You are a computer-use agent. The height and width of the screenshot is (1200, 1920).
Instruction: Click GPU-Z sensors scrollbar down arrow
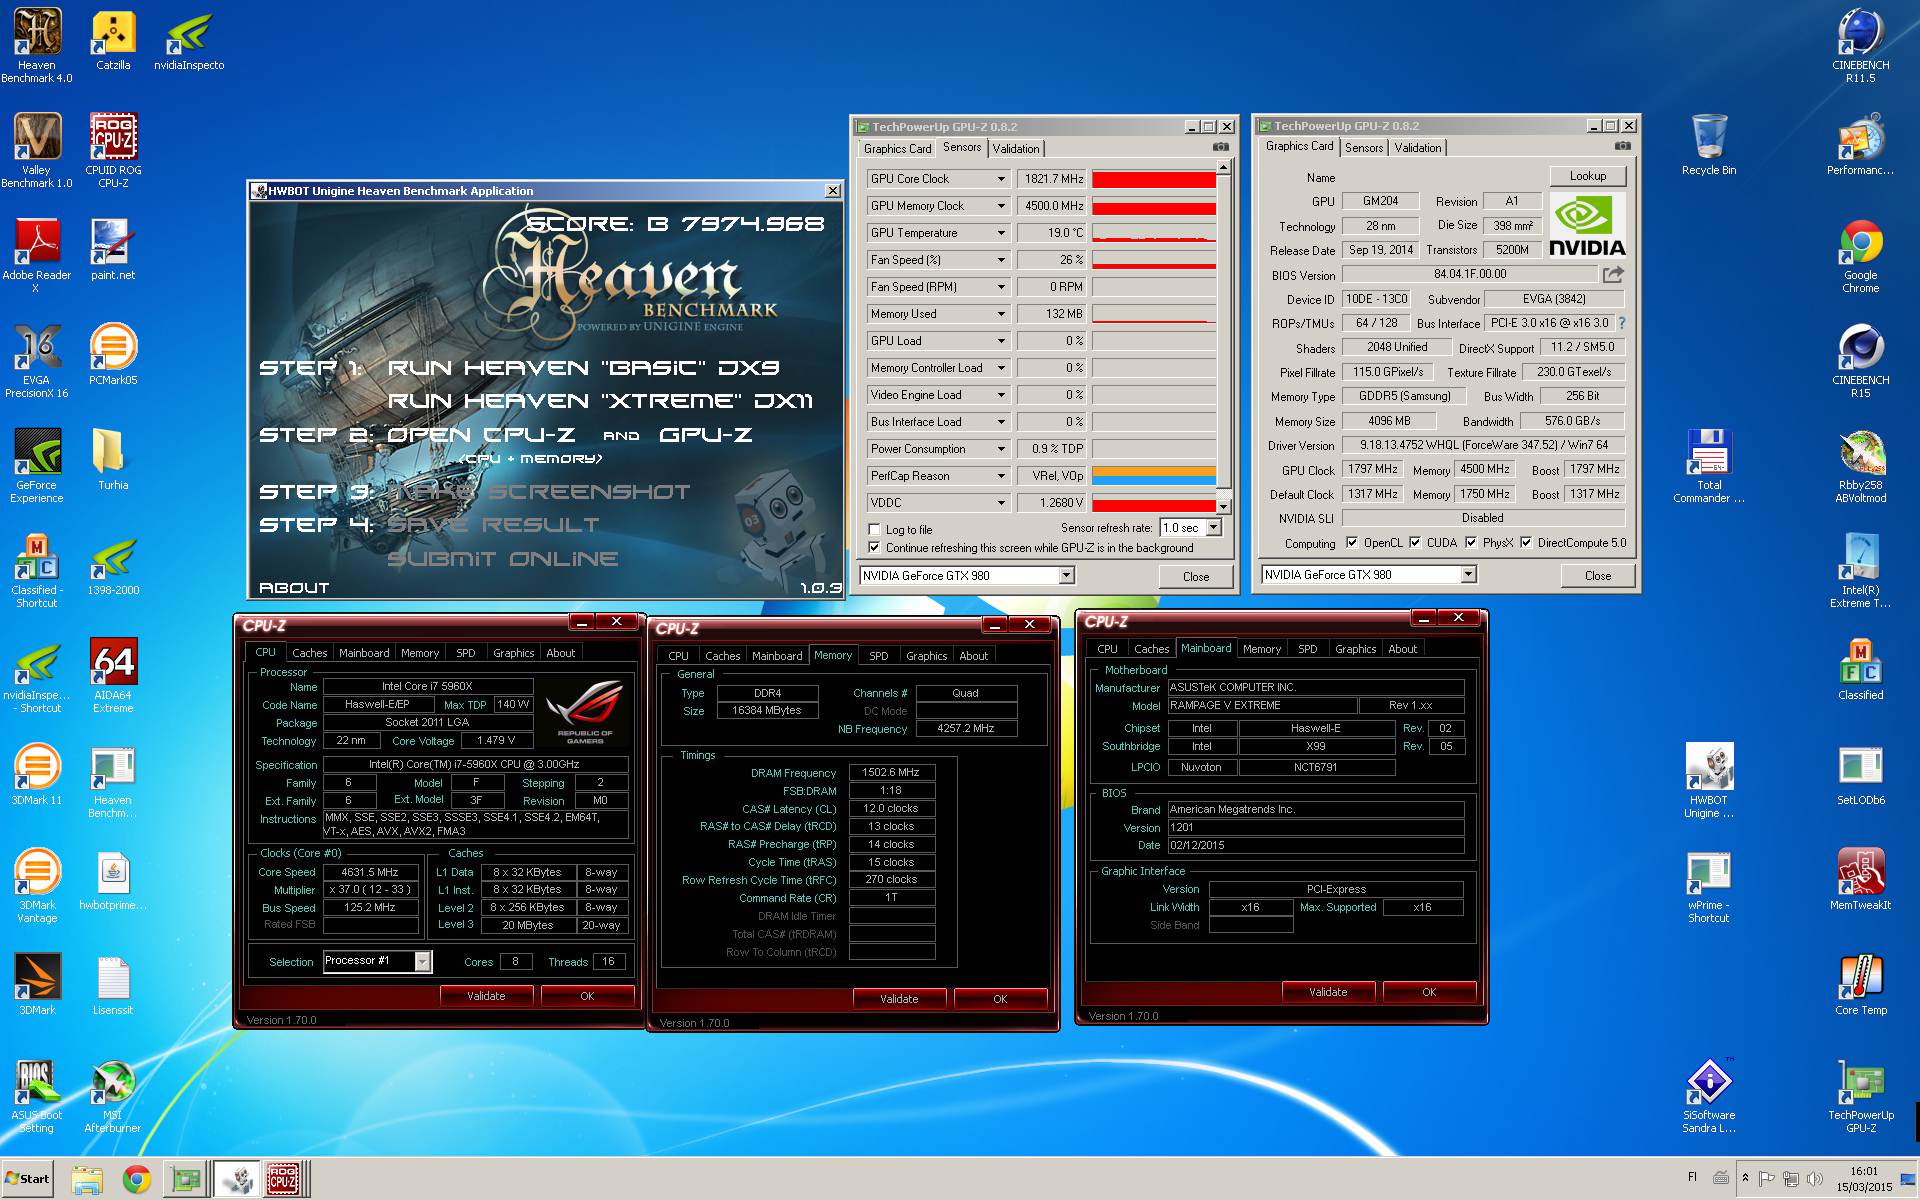pyautogui.click(x=1223, y=507)
